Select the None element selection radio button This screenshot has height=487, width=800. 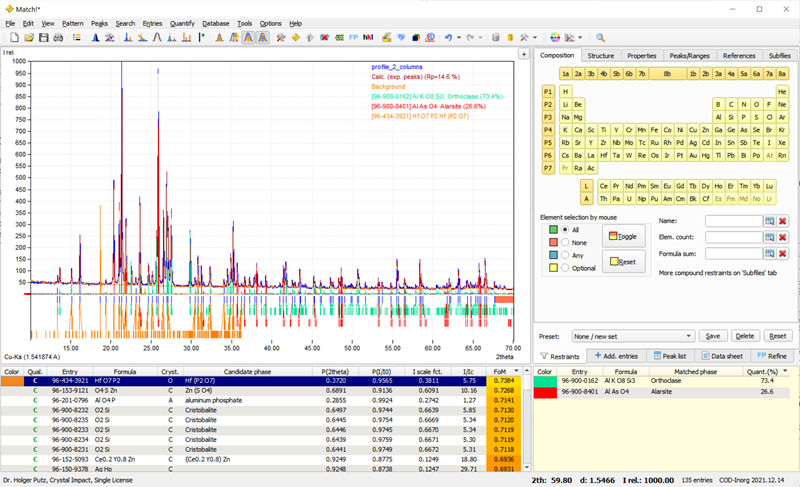click(563, 242)
